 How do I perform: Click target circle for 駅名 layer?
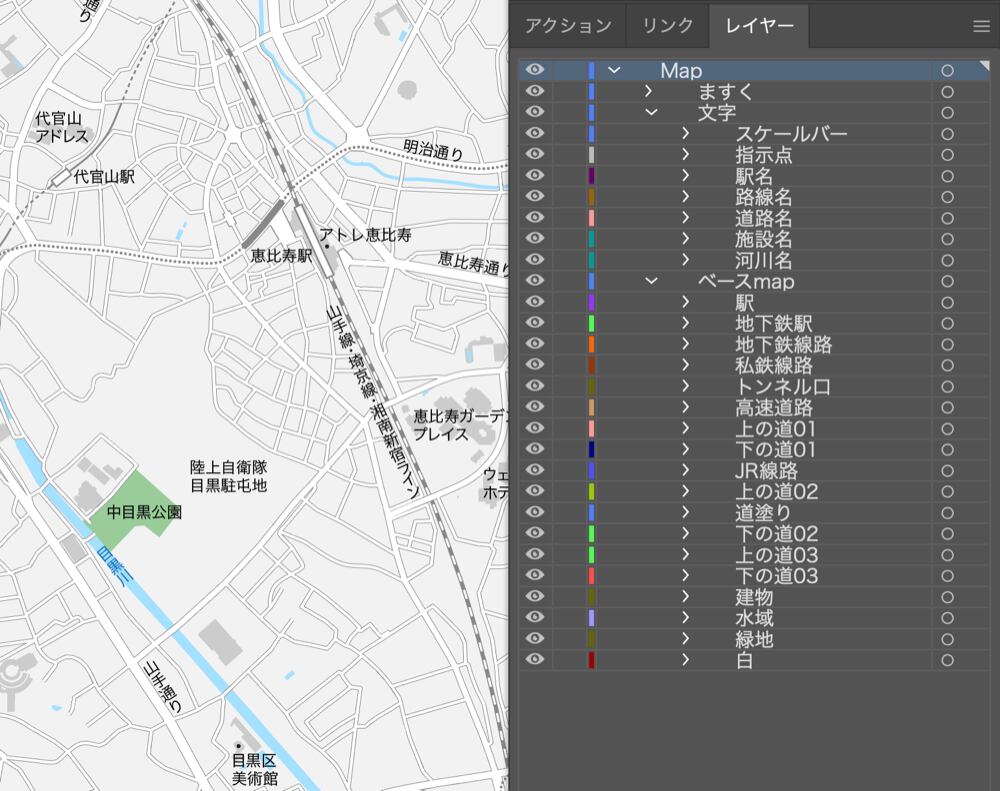click(x=947, y=176)
